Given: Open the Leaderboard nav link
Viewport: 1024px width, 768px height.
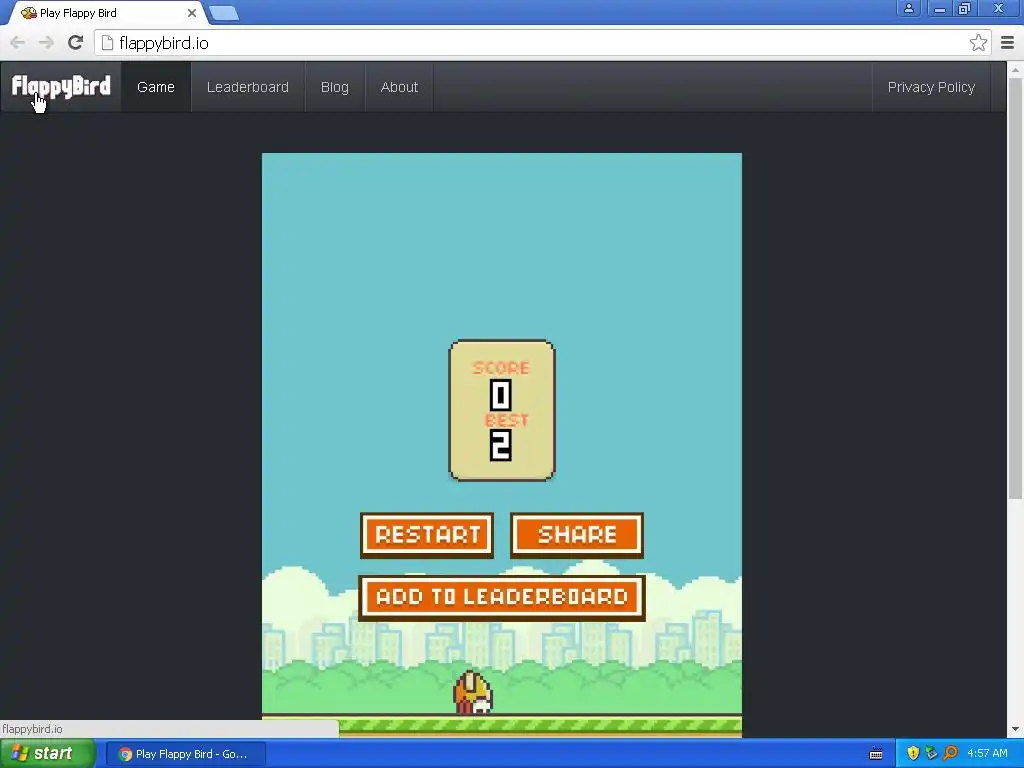Looking at the screenshot, I should click(248, 87).
